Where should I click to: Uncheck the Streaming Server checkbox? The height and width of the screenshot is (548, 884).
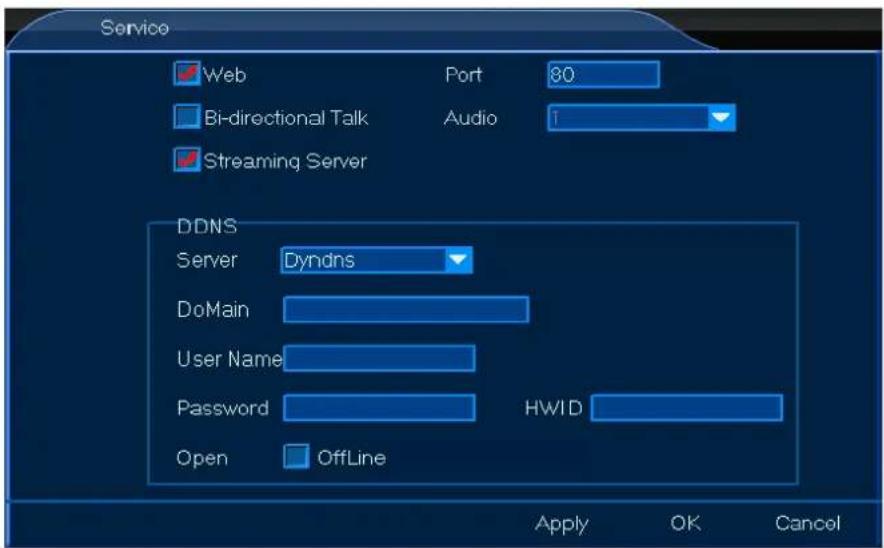coord(187,160)
